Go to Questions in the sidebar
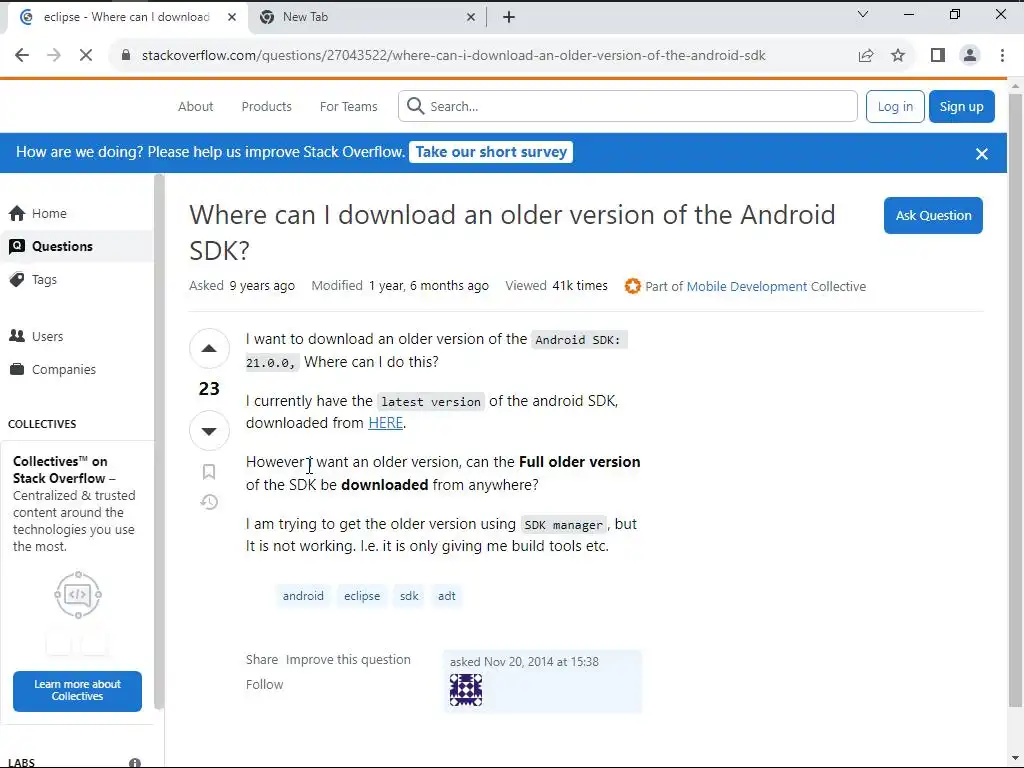1024x768 pixels. pyautogui.click(x=77, y=246)
